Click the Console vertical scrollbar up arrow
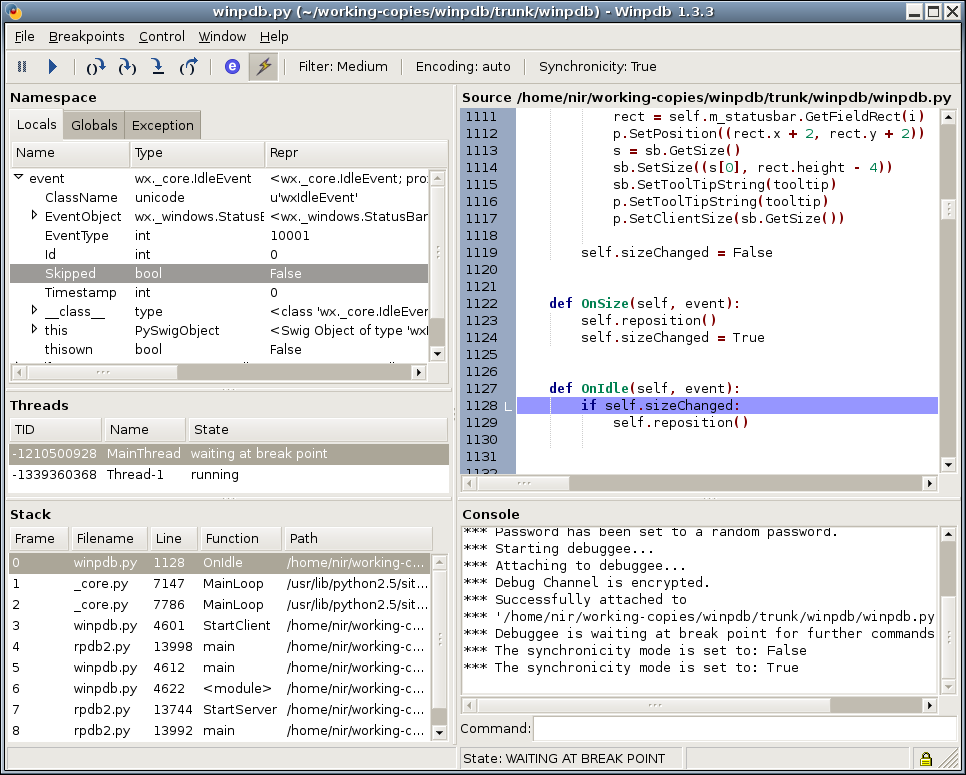 pyautogui.click(x=948, y=535)
